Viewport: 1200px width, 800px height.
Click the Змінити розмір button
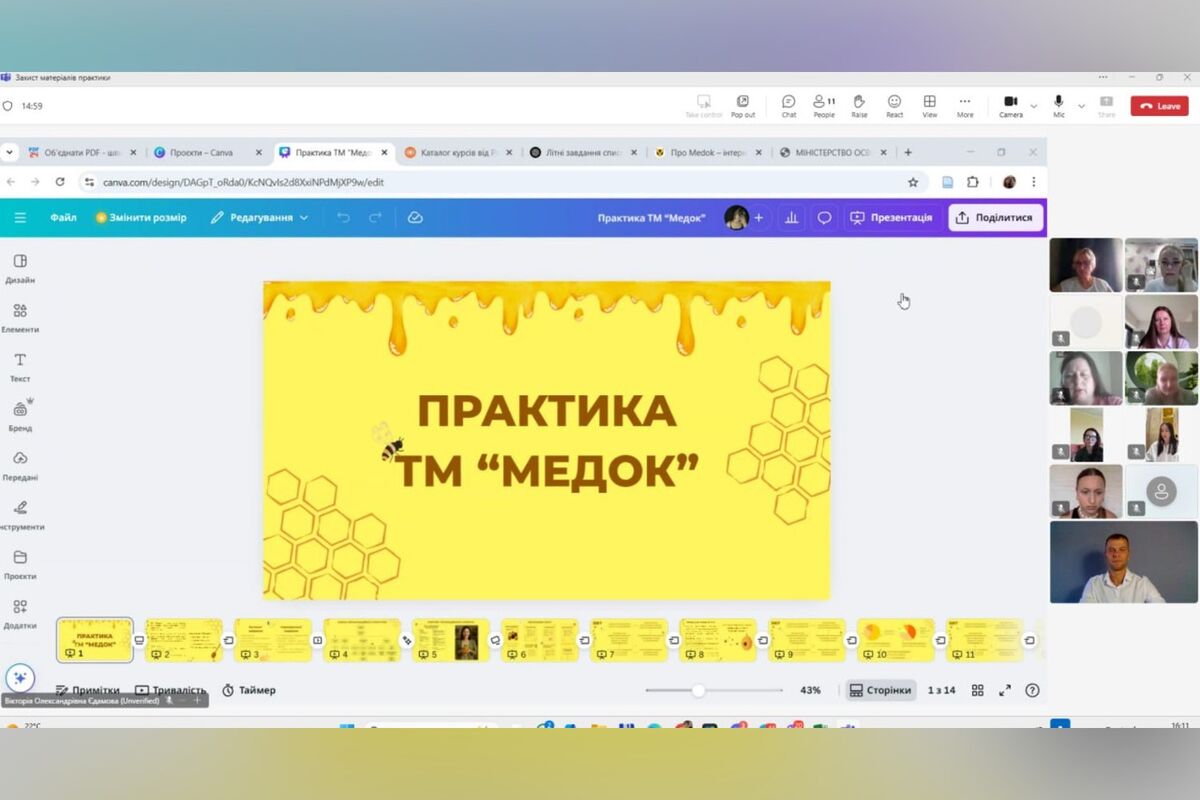140,217
